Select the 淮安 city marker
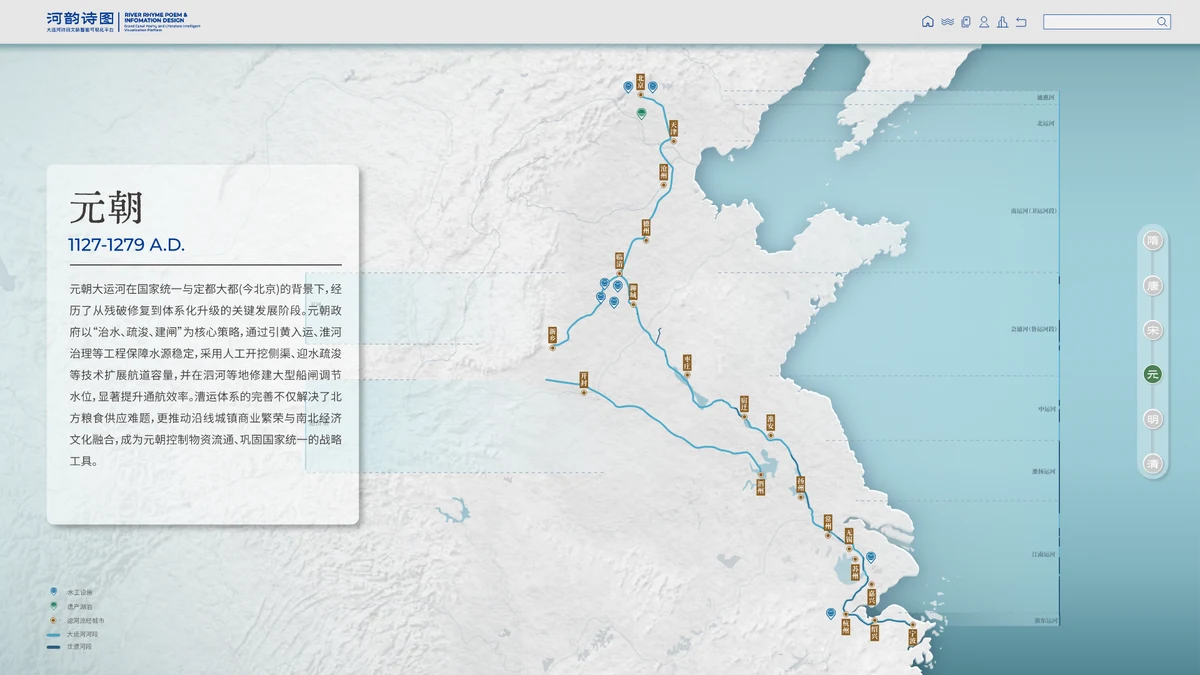 [771, 424]
